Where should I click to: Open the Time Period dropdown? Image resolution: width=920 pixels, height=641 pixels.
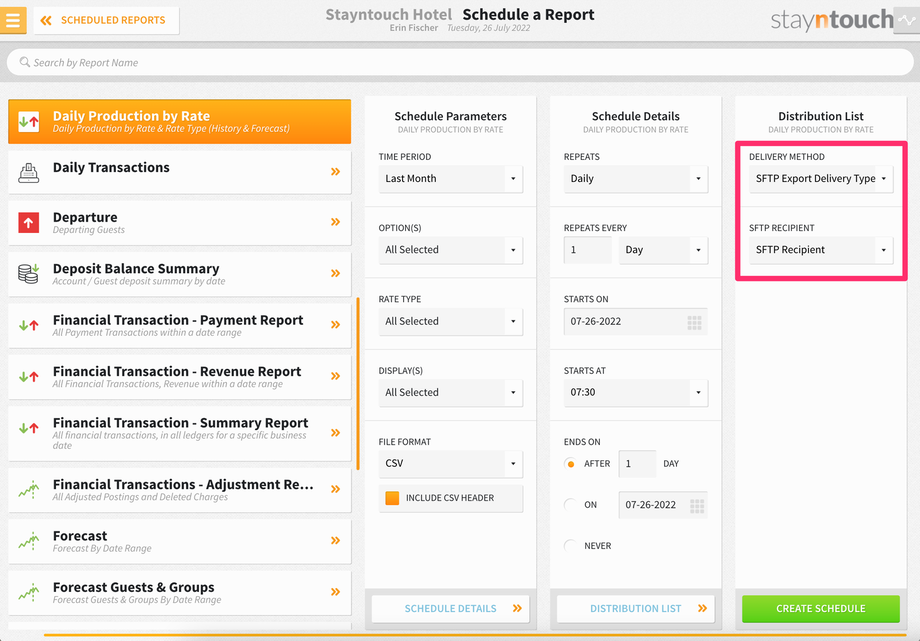pyautogui.click(x=451, y=178)
